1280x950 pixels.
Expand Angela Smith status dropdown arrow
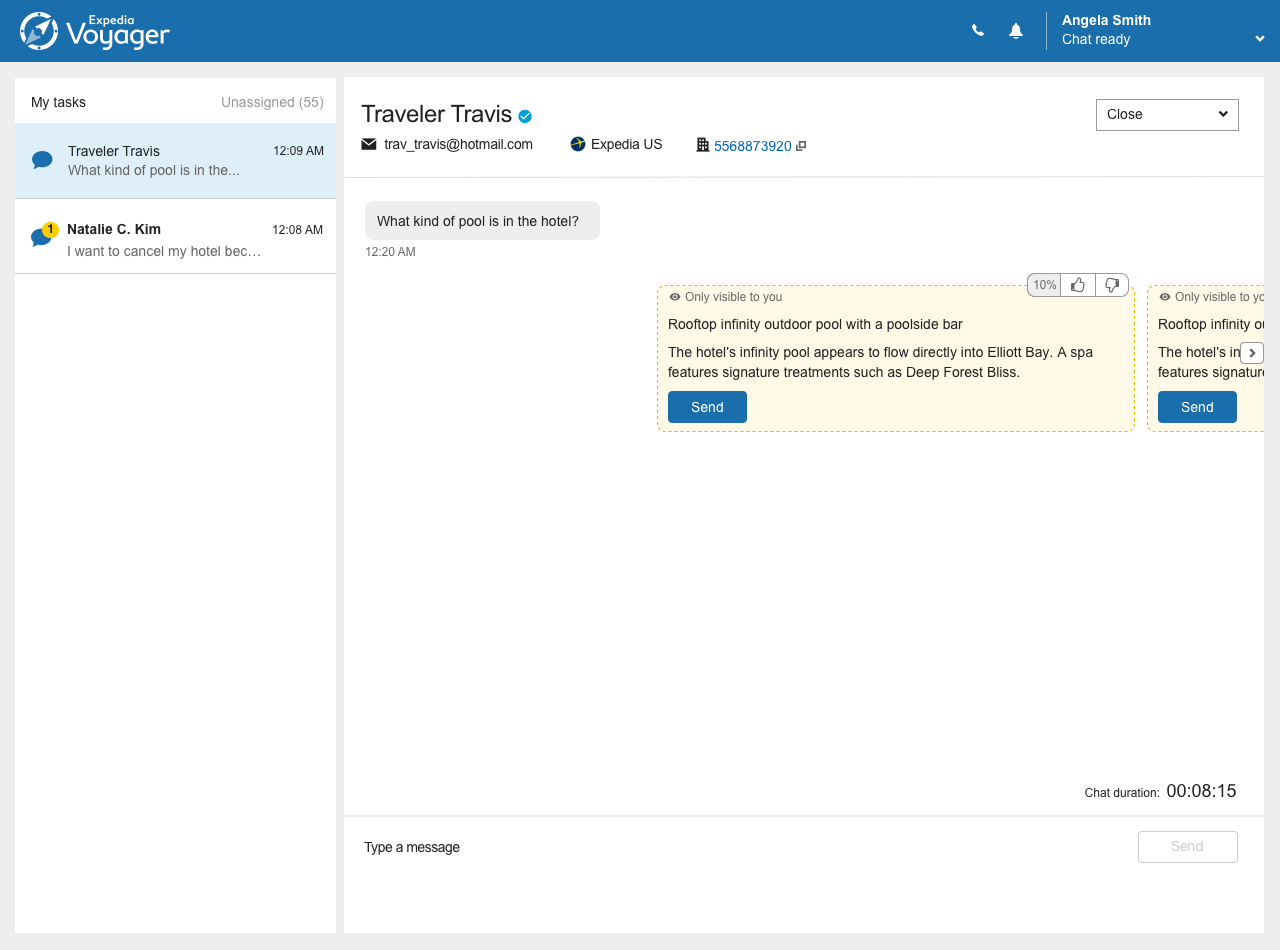point(1259,39)
